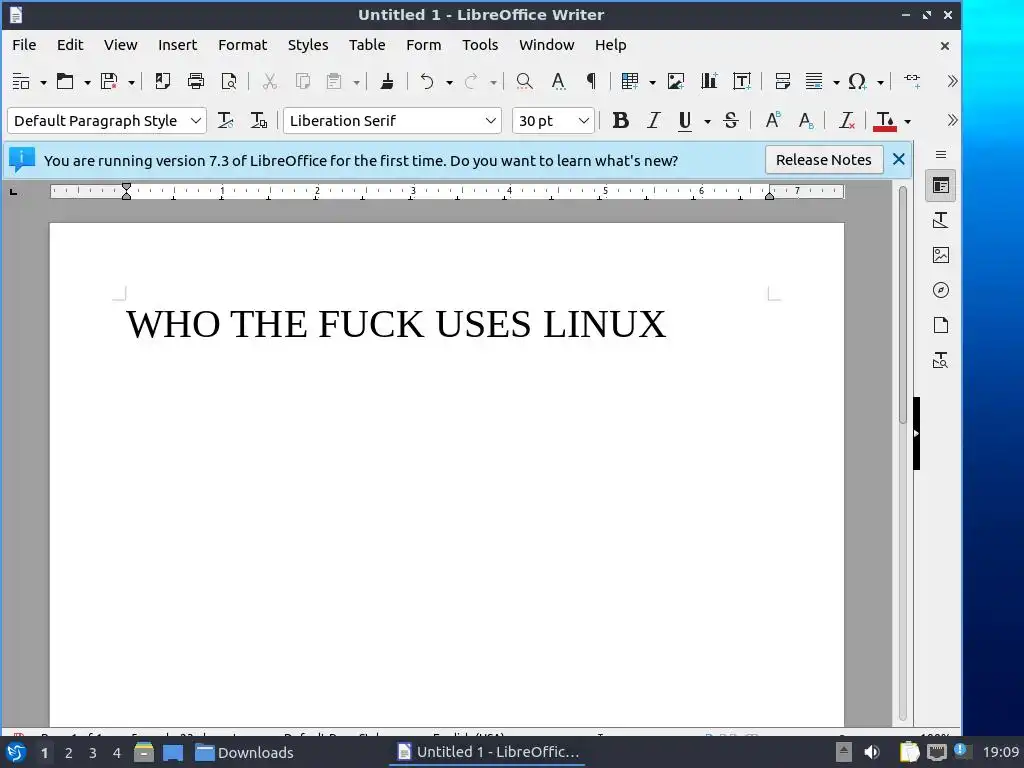Open the underline style dropdown arrow

click(707, 121)
